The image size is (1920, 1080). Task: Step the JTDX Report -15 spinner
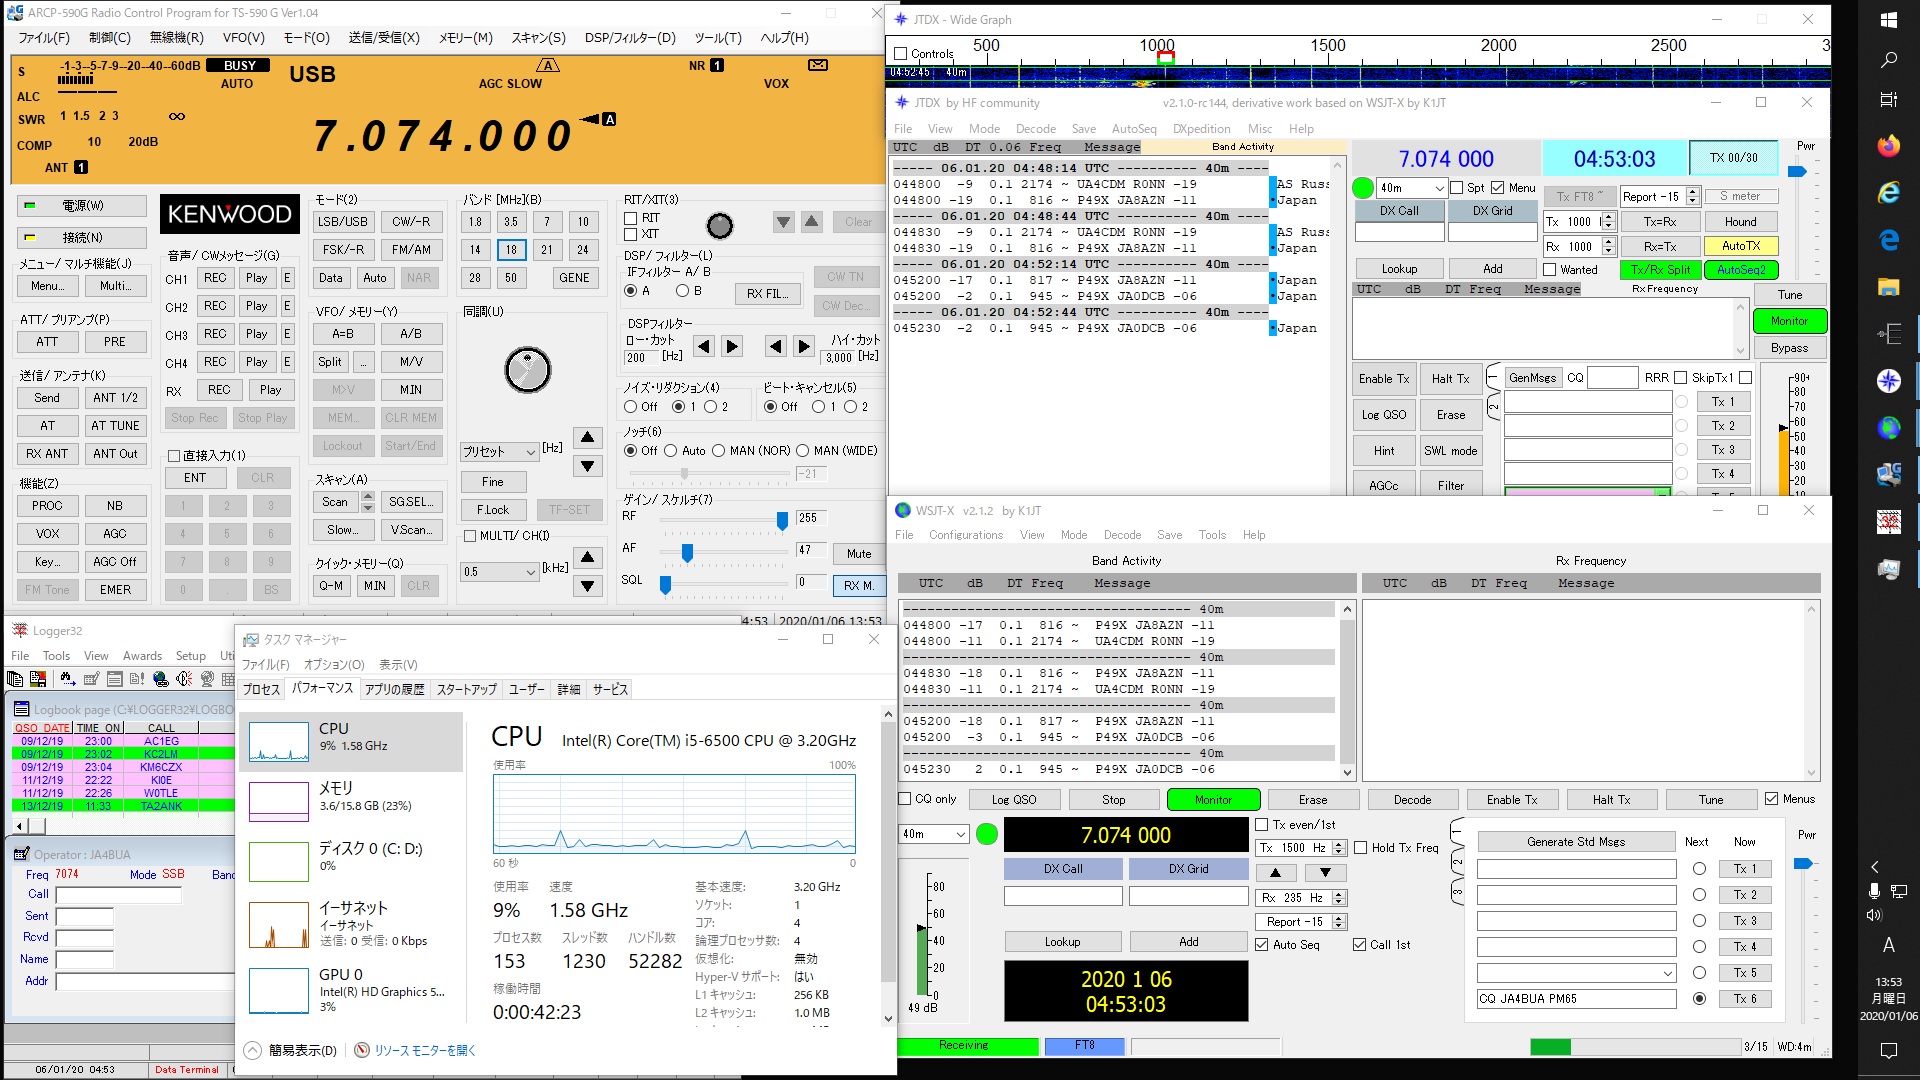pyautogui.click(x=1692, y=197)
